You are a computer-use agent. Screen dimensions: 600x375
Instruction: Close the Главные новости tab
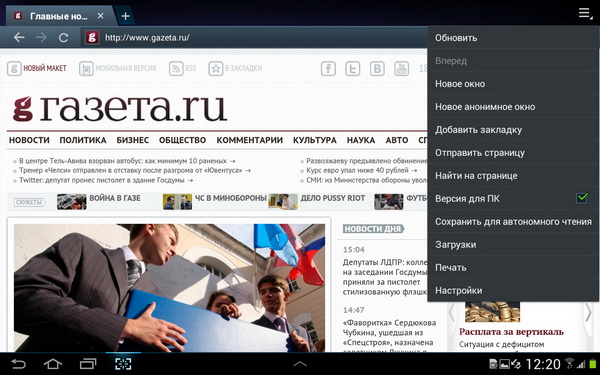pos(100,16)
